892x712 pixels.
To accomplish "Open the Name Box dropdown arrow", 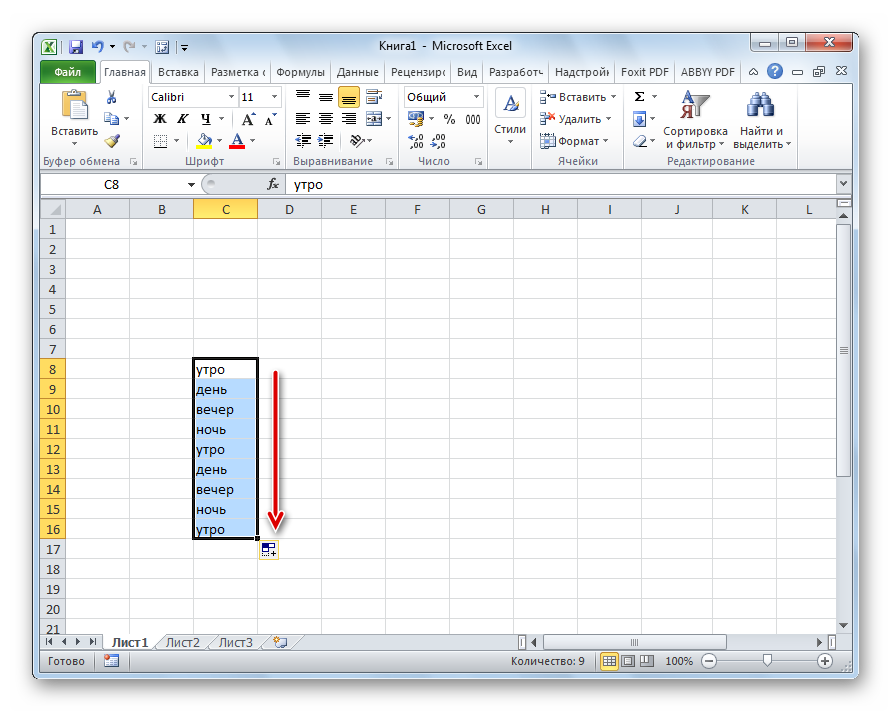I will (191, 185).
